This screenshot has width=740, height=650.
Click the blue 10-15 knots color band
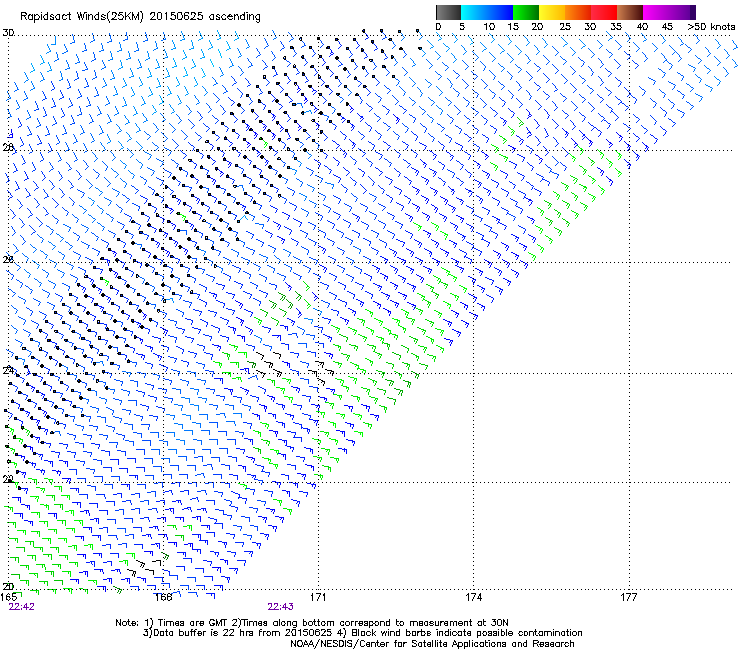[x=500, y=12]
